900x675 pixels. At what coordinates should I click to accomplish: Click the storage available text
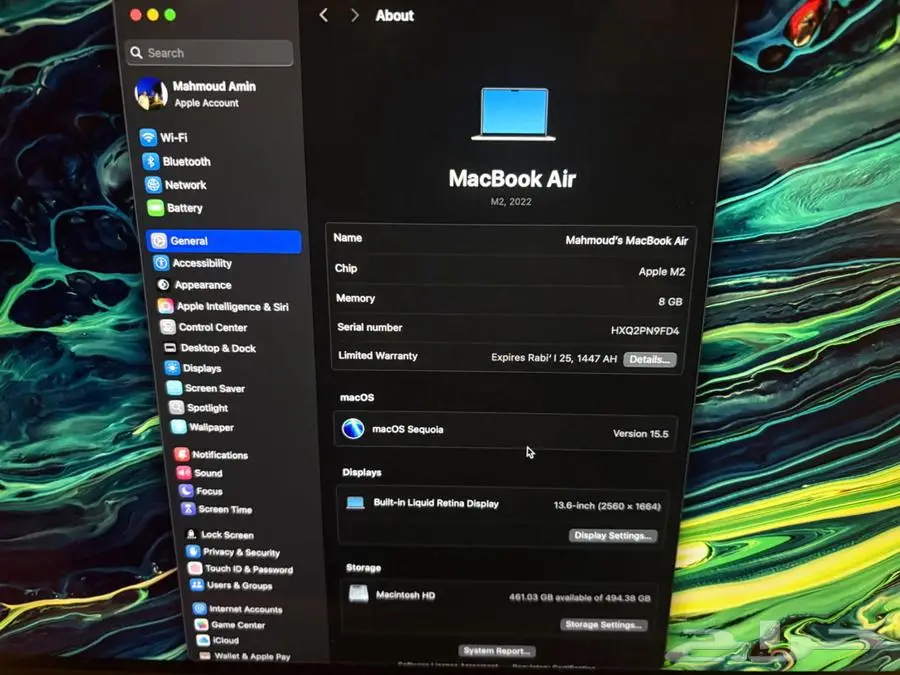(x=580, y=598)
